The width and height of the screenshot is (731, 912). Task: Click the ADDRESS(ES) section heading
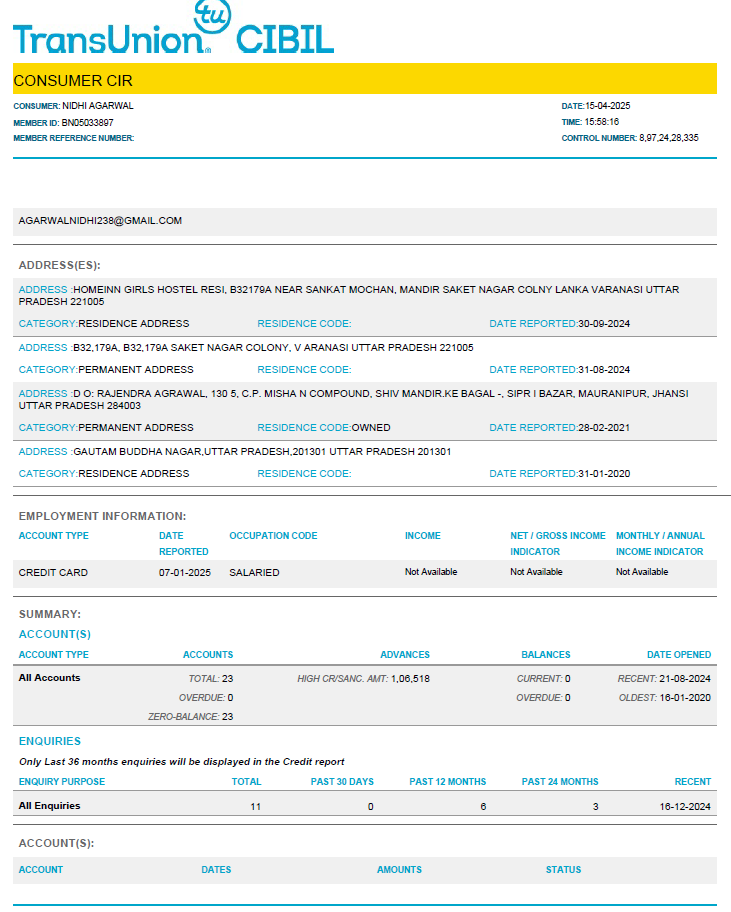(59, 265)
